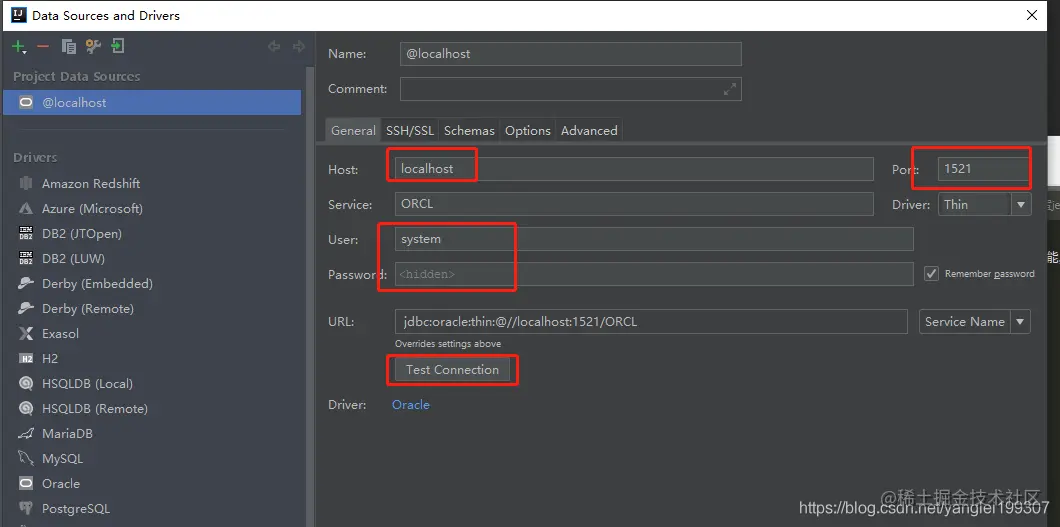This screenshot has height=527, width=1060.
Task: Click the MySQL dolphin icon
Action: pyautogui.click(x=26, y=458)
